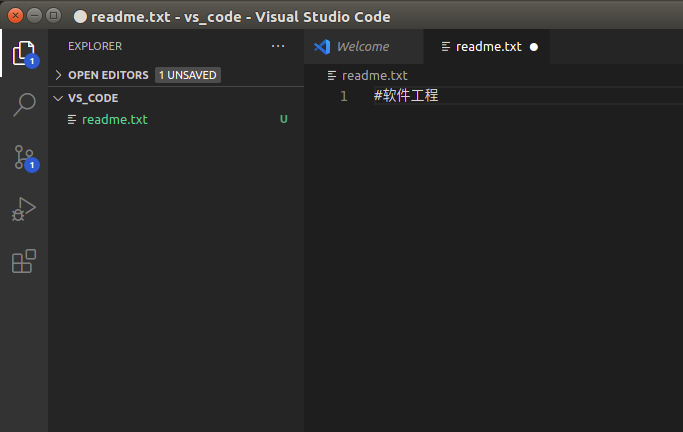
Task: Switch to the Welcome tab
Action: point(362,47)
